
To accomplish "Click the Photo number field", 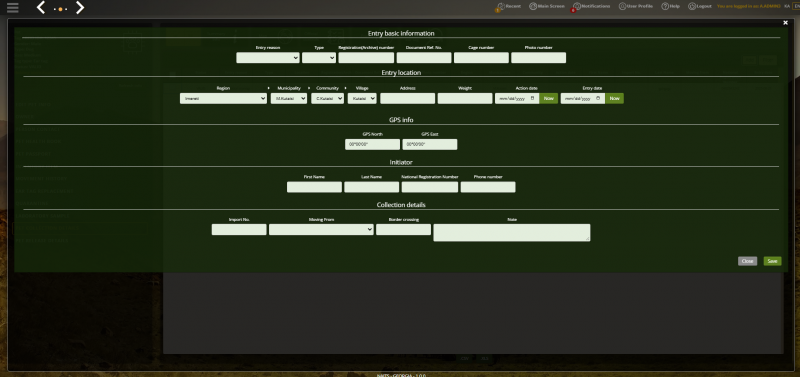I will pyautogui.click(x=538, y=58).
